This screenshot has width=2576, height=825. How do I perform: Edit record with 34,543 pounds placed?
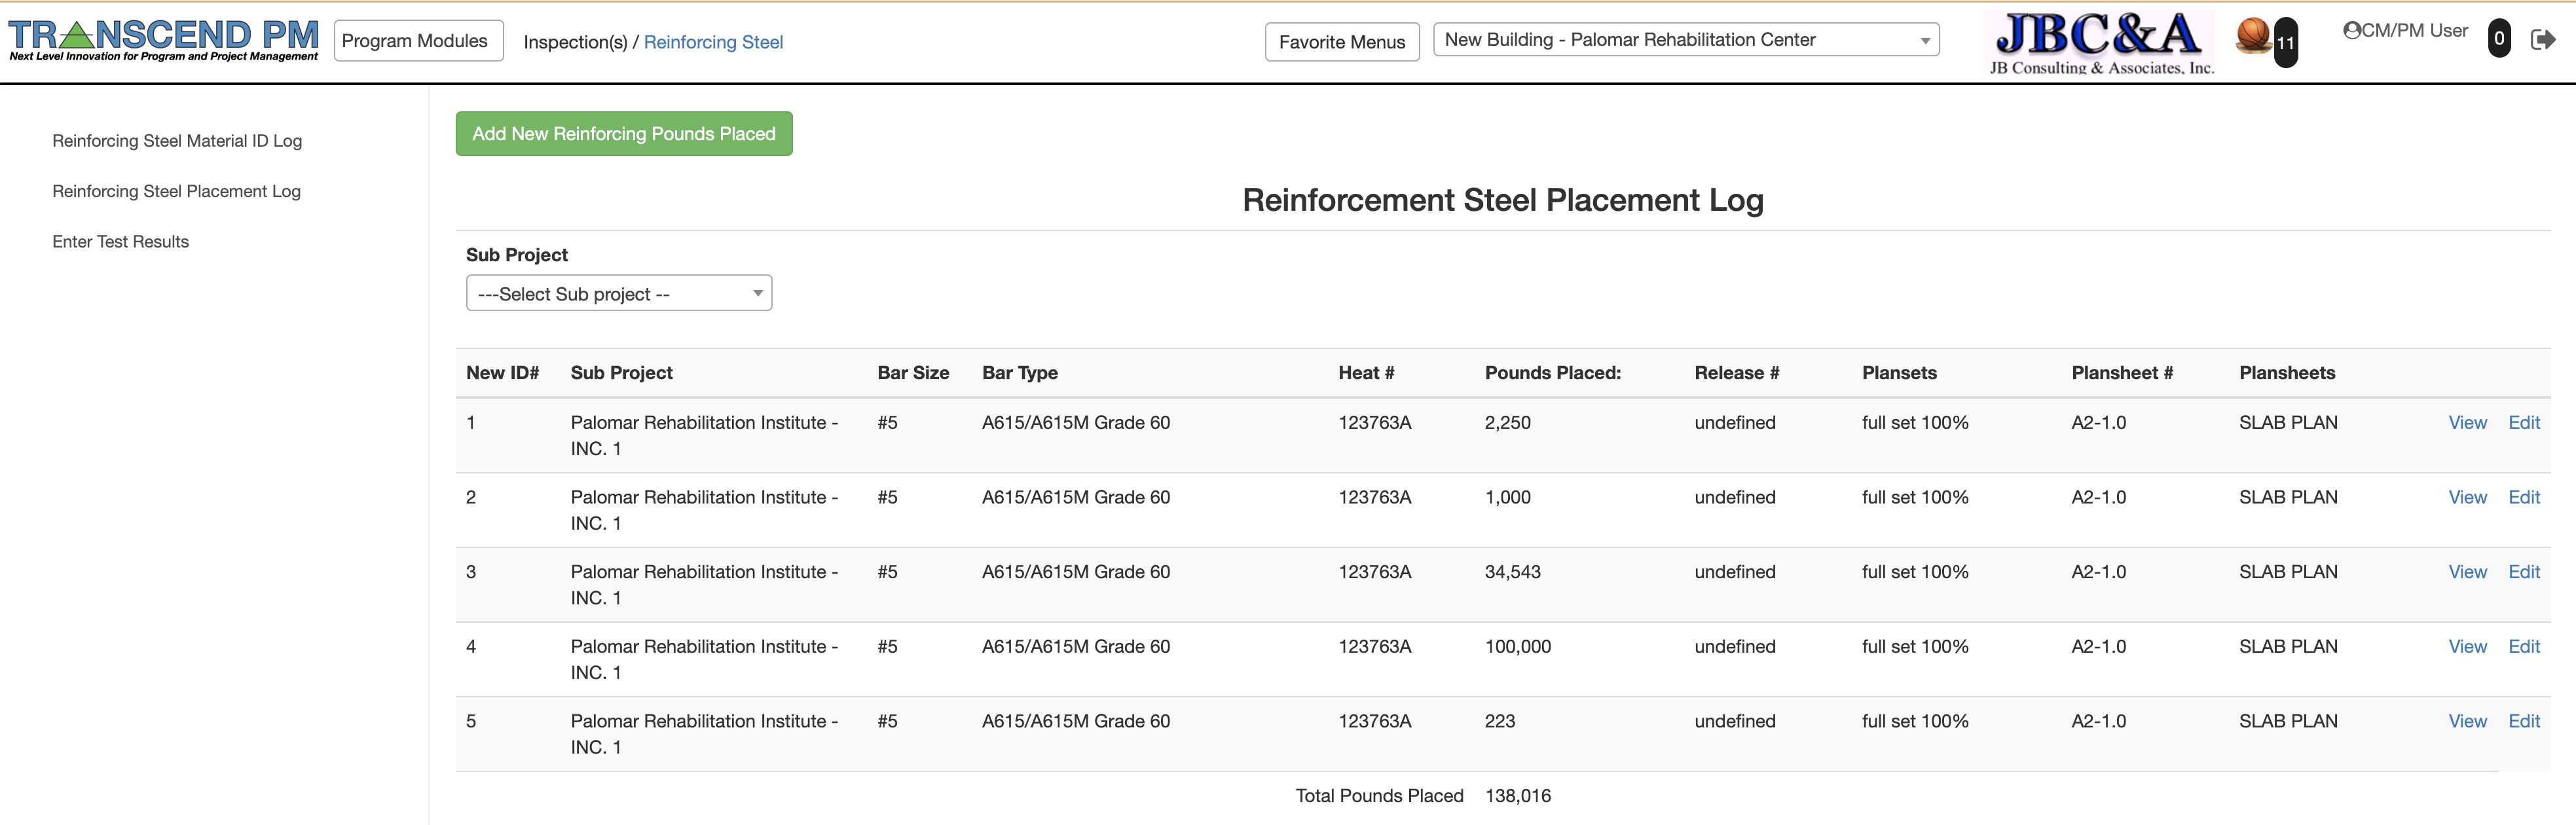[x=2524, y=572]
